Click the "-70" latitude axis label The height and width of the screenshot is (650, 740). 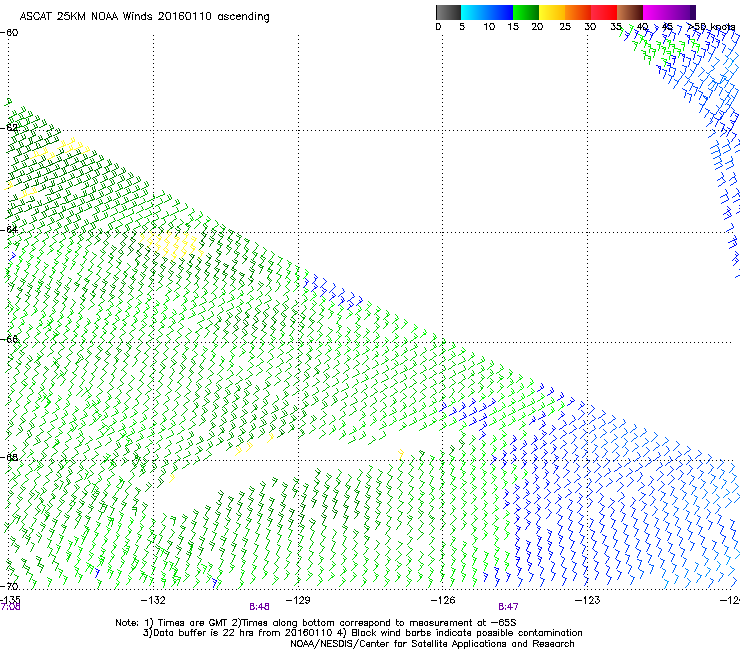[9, 586]
